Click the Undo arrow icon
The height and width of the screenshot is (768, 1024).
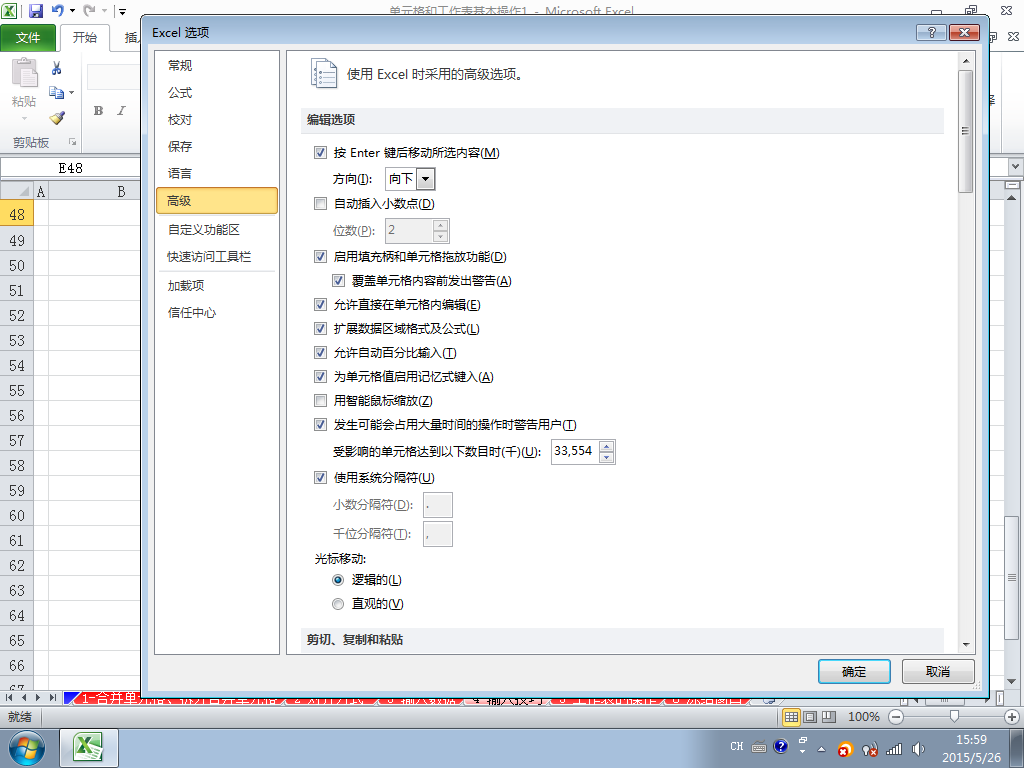tap(57, 10)
